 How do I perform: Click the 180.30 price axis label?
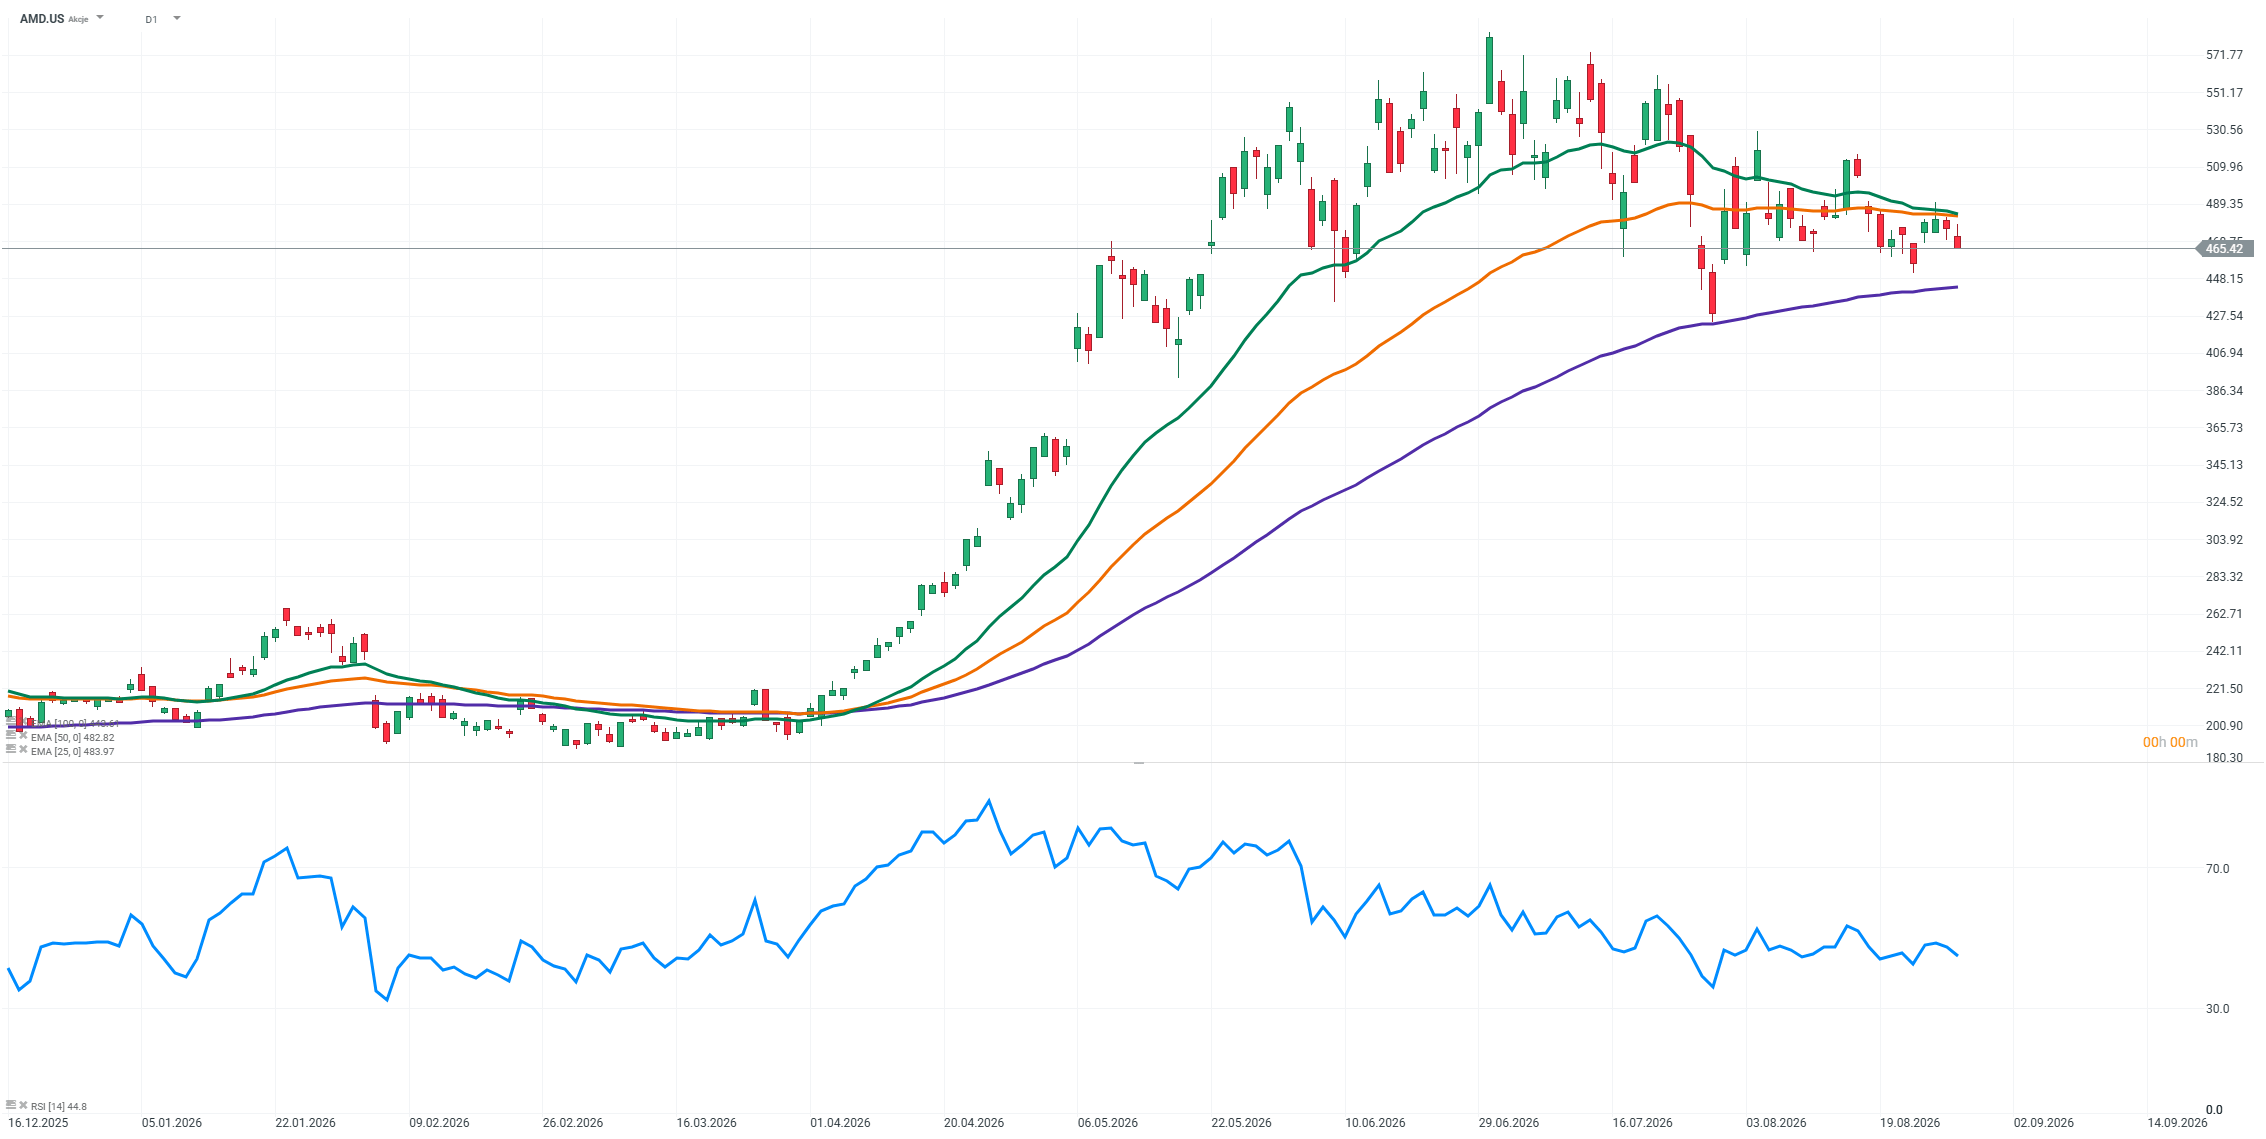coord(2224,758)
